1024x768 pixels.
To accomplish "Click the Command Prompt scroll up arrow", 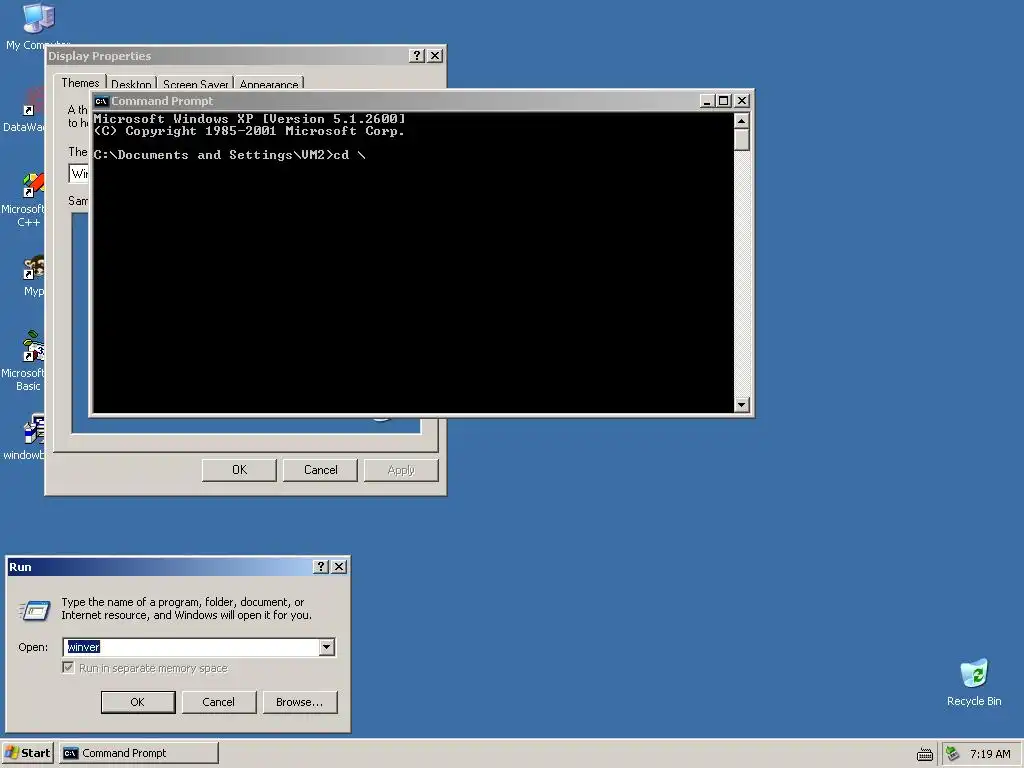I will pyautogui.click(x=741, y=121).
